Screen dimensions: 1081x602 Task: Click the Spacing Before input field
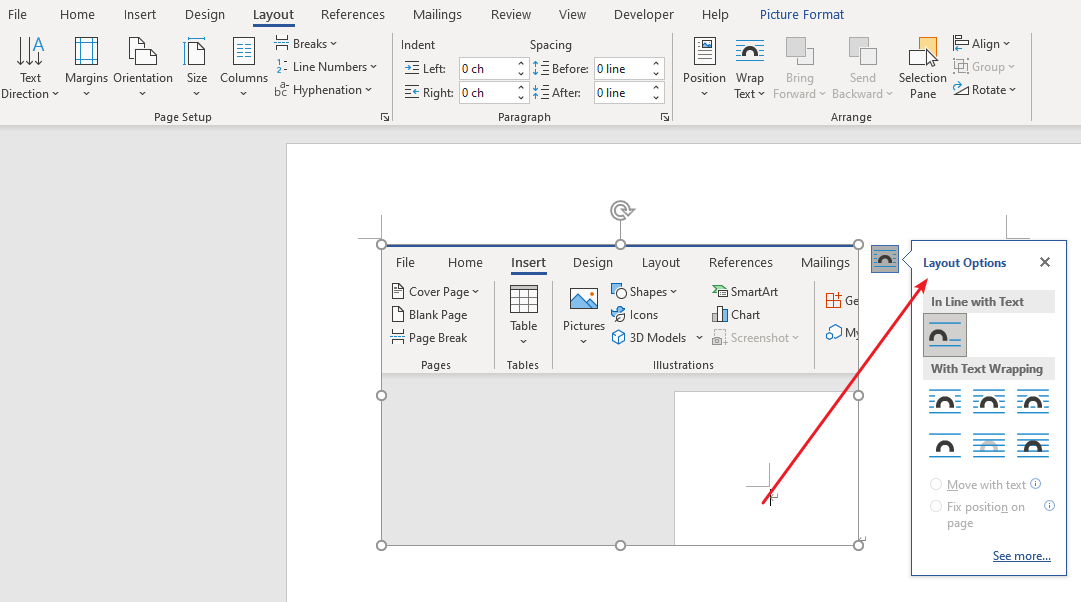pyautogui.click(x=622, y=68)
